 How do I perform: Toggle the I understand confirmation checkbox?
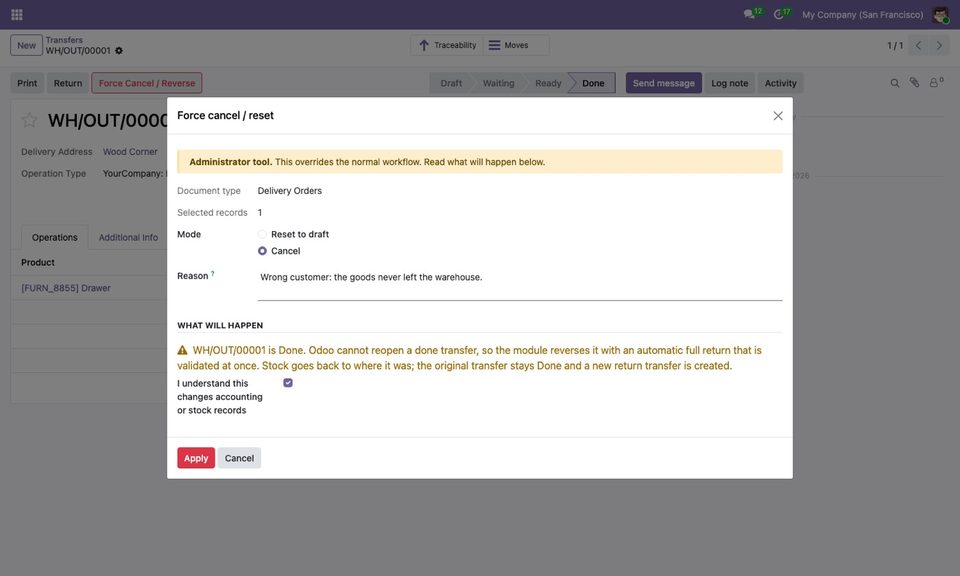coord(288,383)
